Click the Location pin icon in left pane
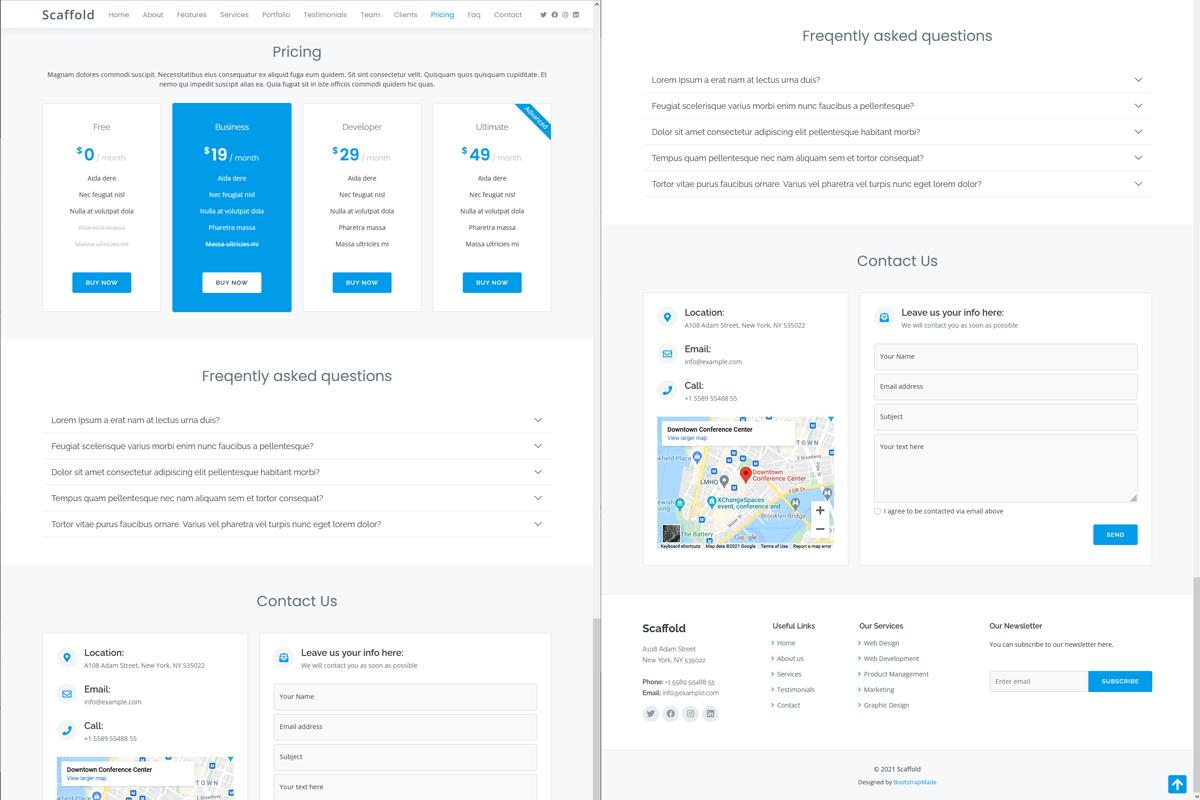The height and width of the screenshot is (800, 1200). 67,657
